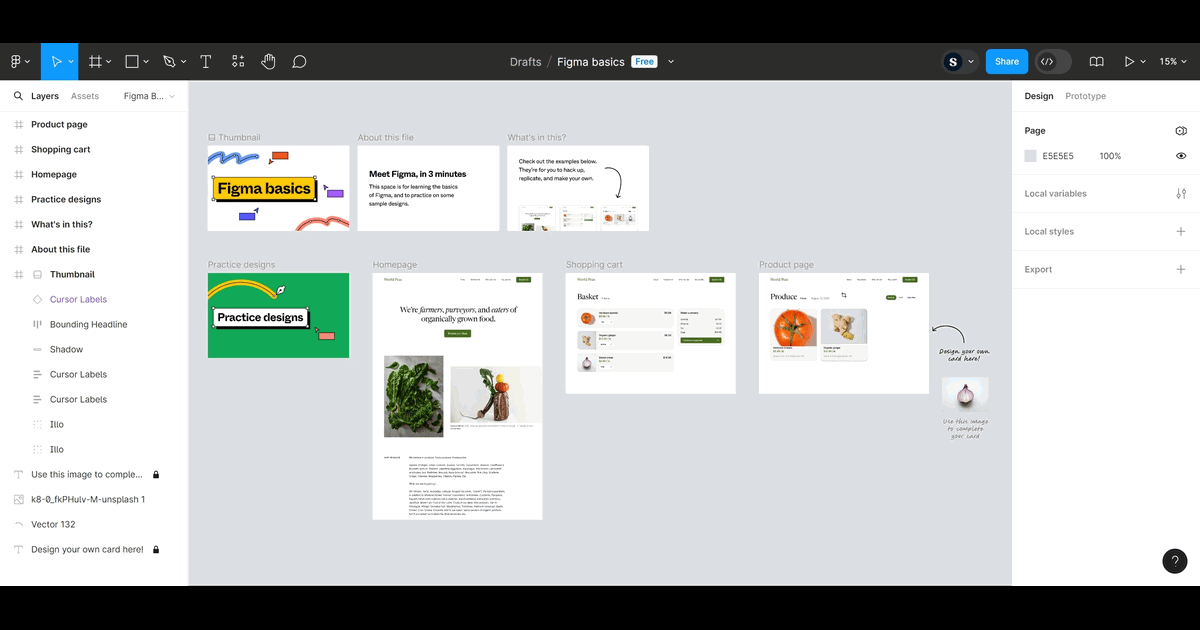Click the What's in this? frame on canvas
This screenshot has height=630, width=1200.
[578, 188]
